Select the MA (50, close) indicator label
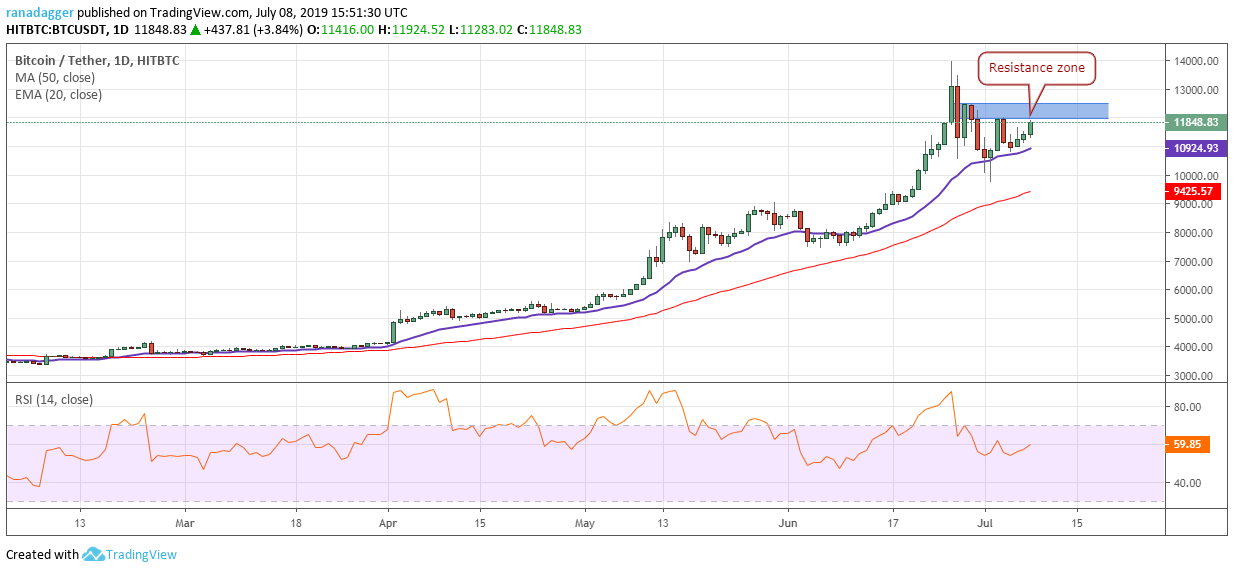The image size is (1234, 572). coord(57,77)
